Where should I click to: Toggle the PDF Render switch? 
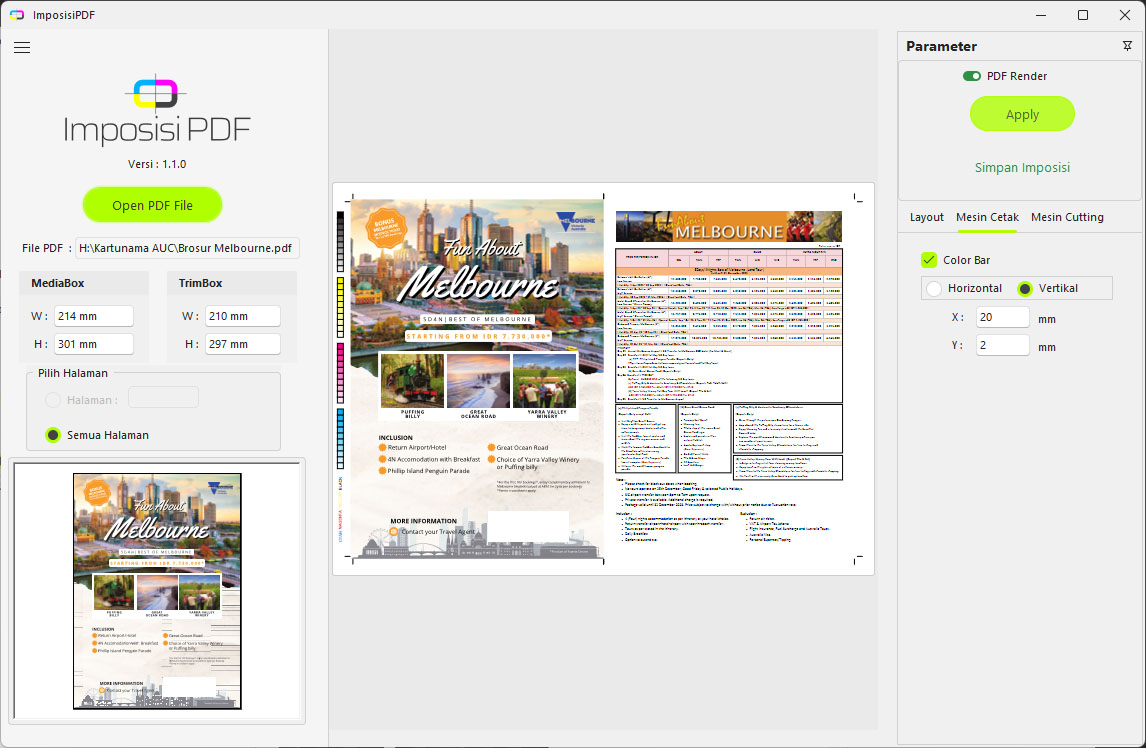coord(972,76)
